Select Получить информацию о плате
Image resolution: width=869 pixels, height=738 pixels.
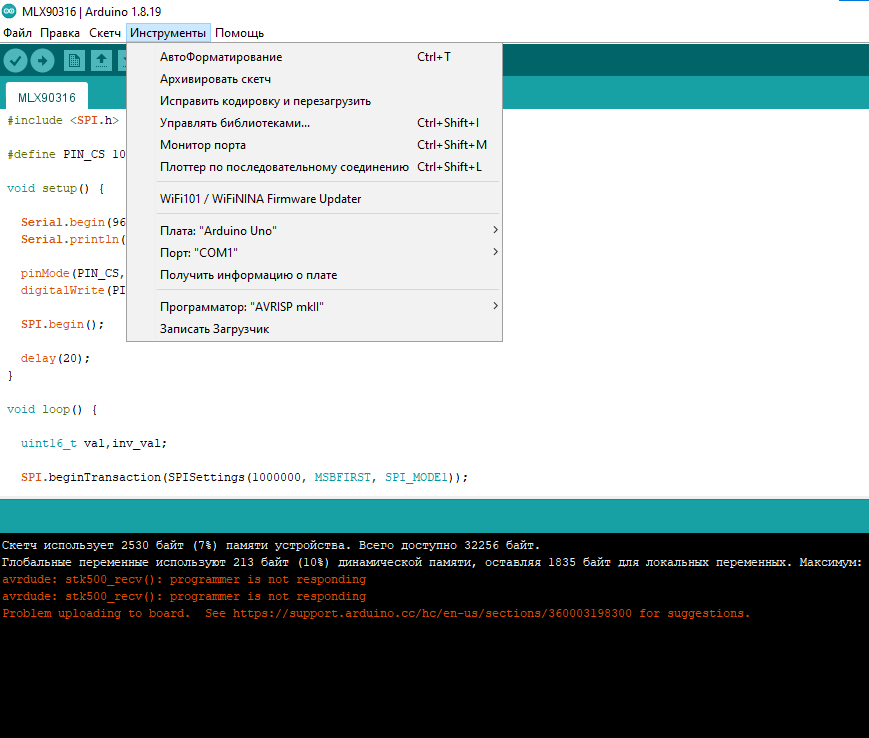click(314, 275)
